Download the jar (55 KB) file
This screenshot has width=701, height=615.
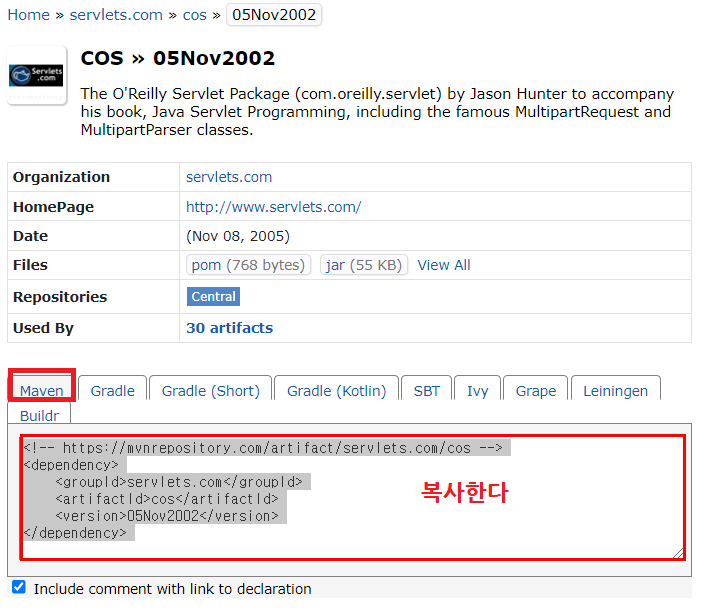364,265
